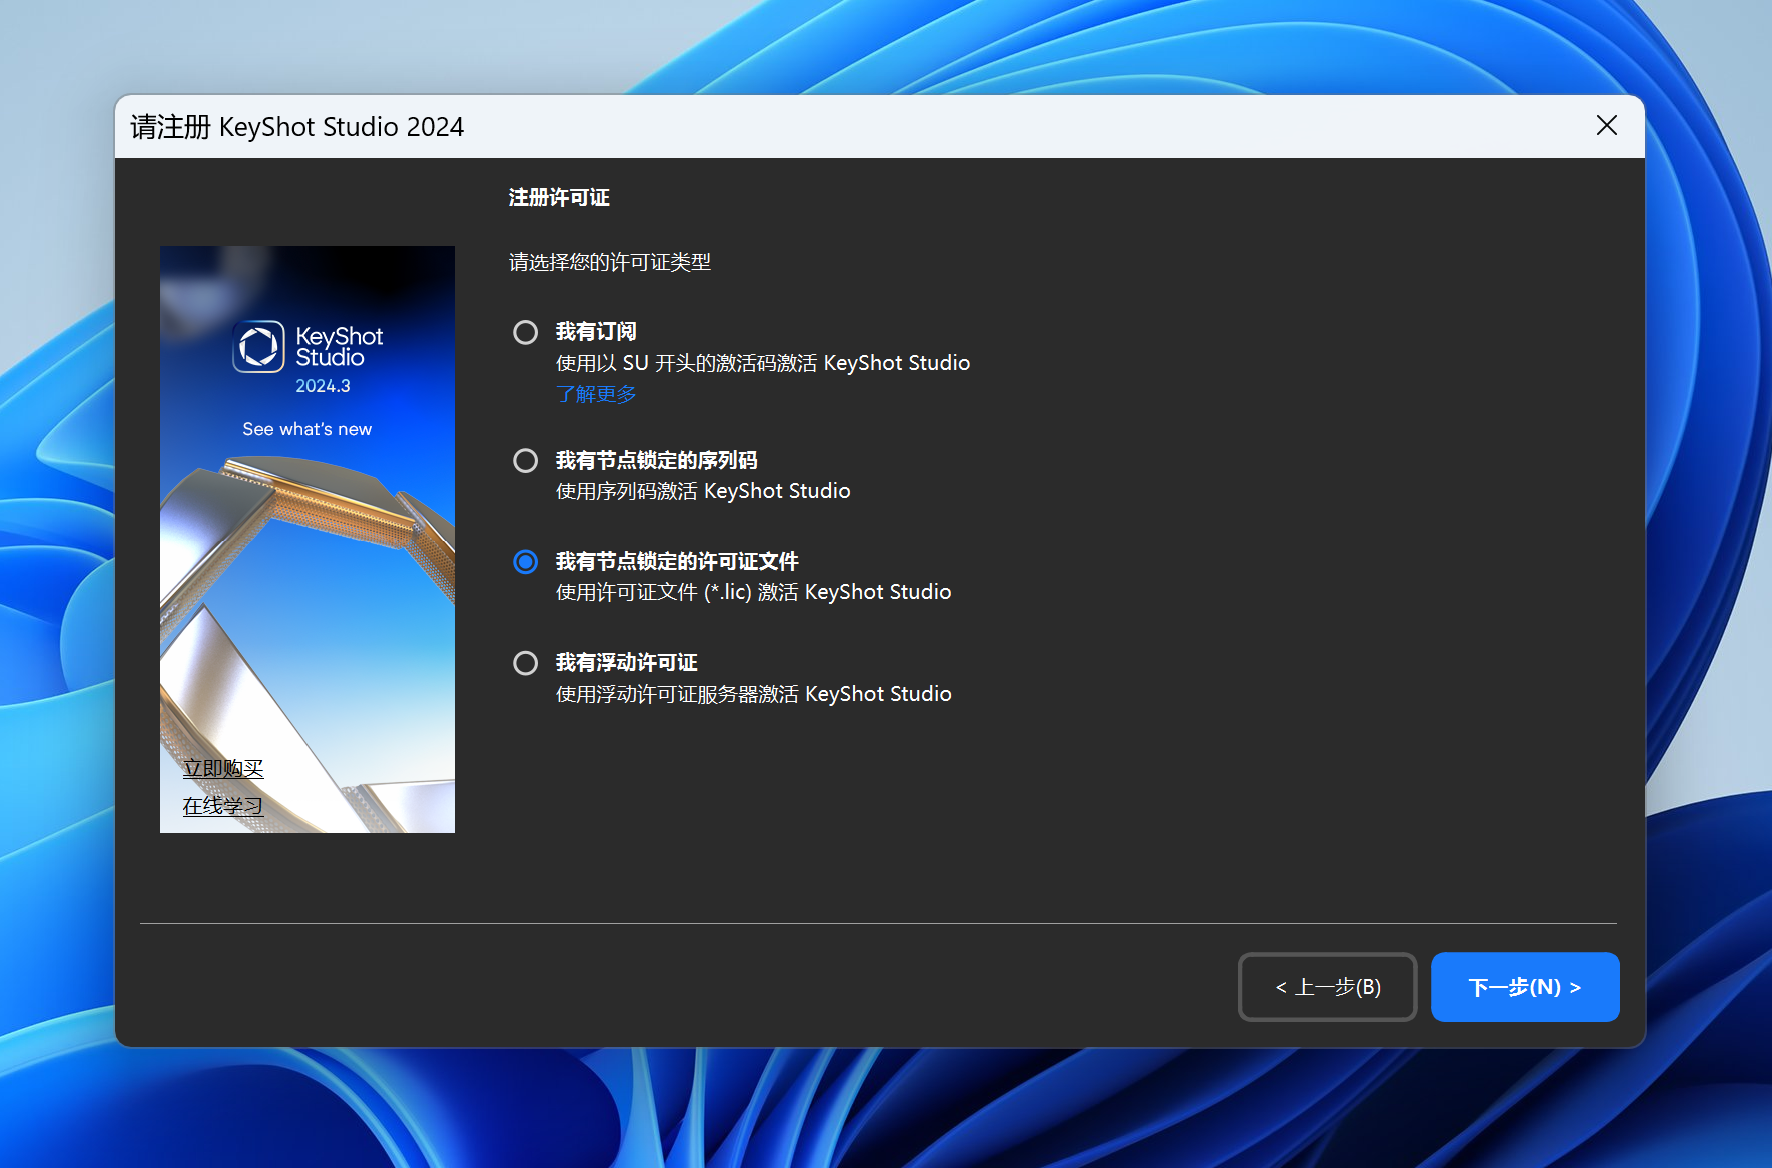Click the See what's new text
Viewport: 1772px width, 1168px height.
tap(307, 429)
